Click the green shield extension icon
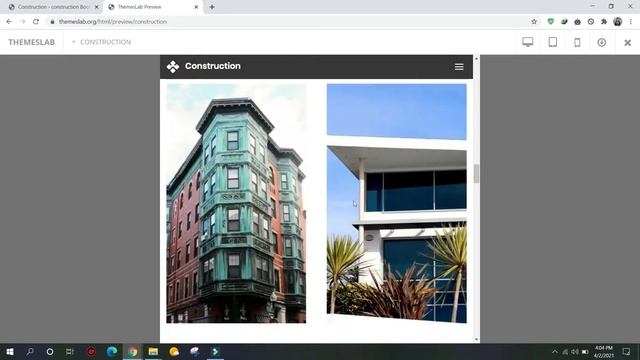This screenshot has height=360, width=640. [551, 22]
